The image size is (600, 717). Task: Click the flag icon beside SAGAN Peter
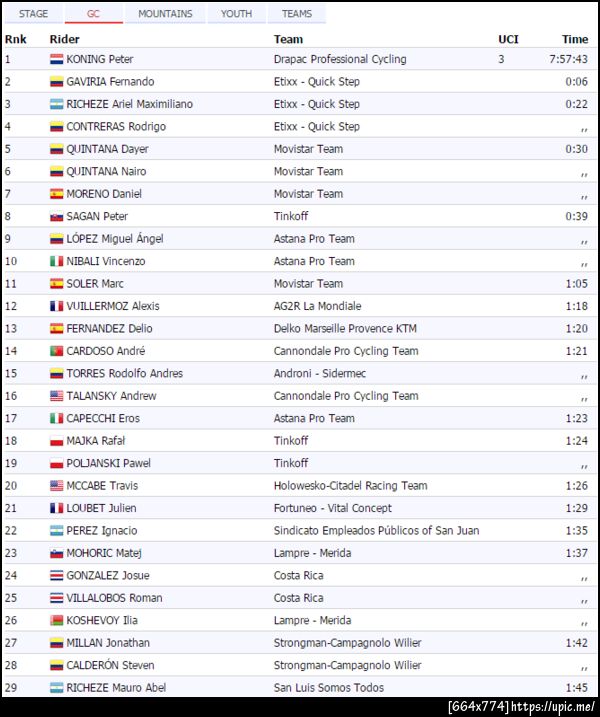point(57,216)
